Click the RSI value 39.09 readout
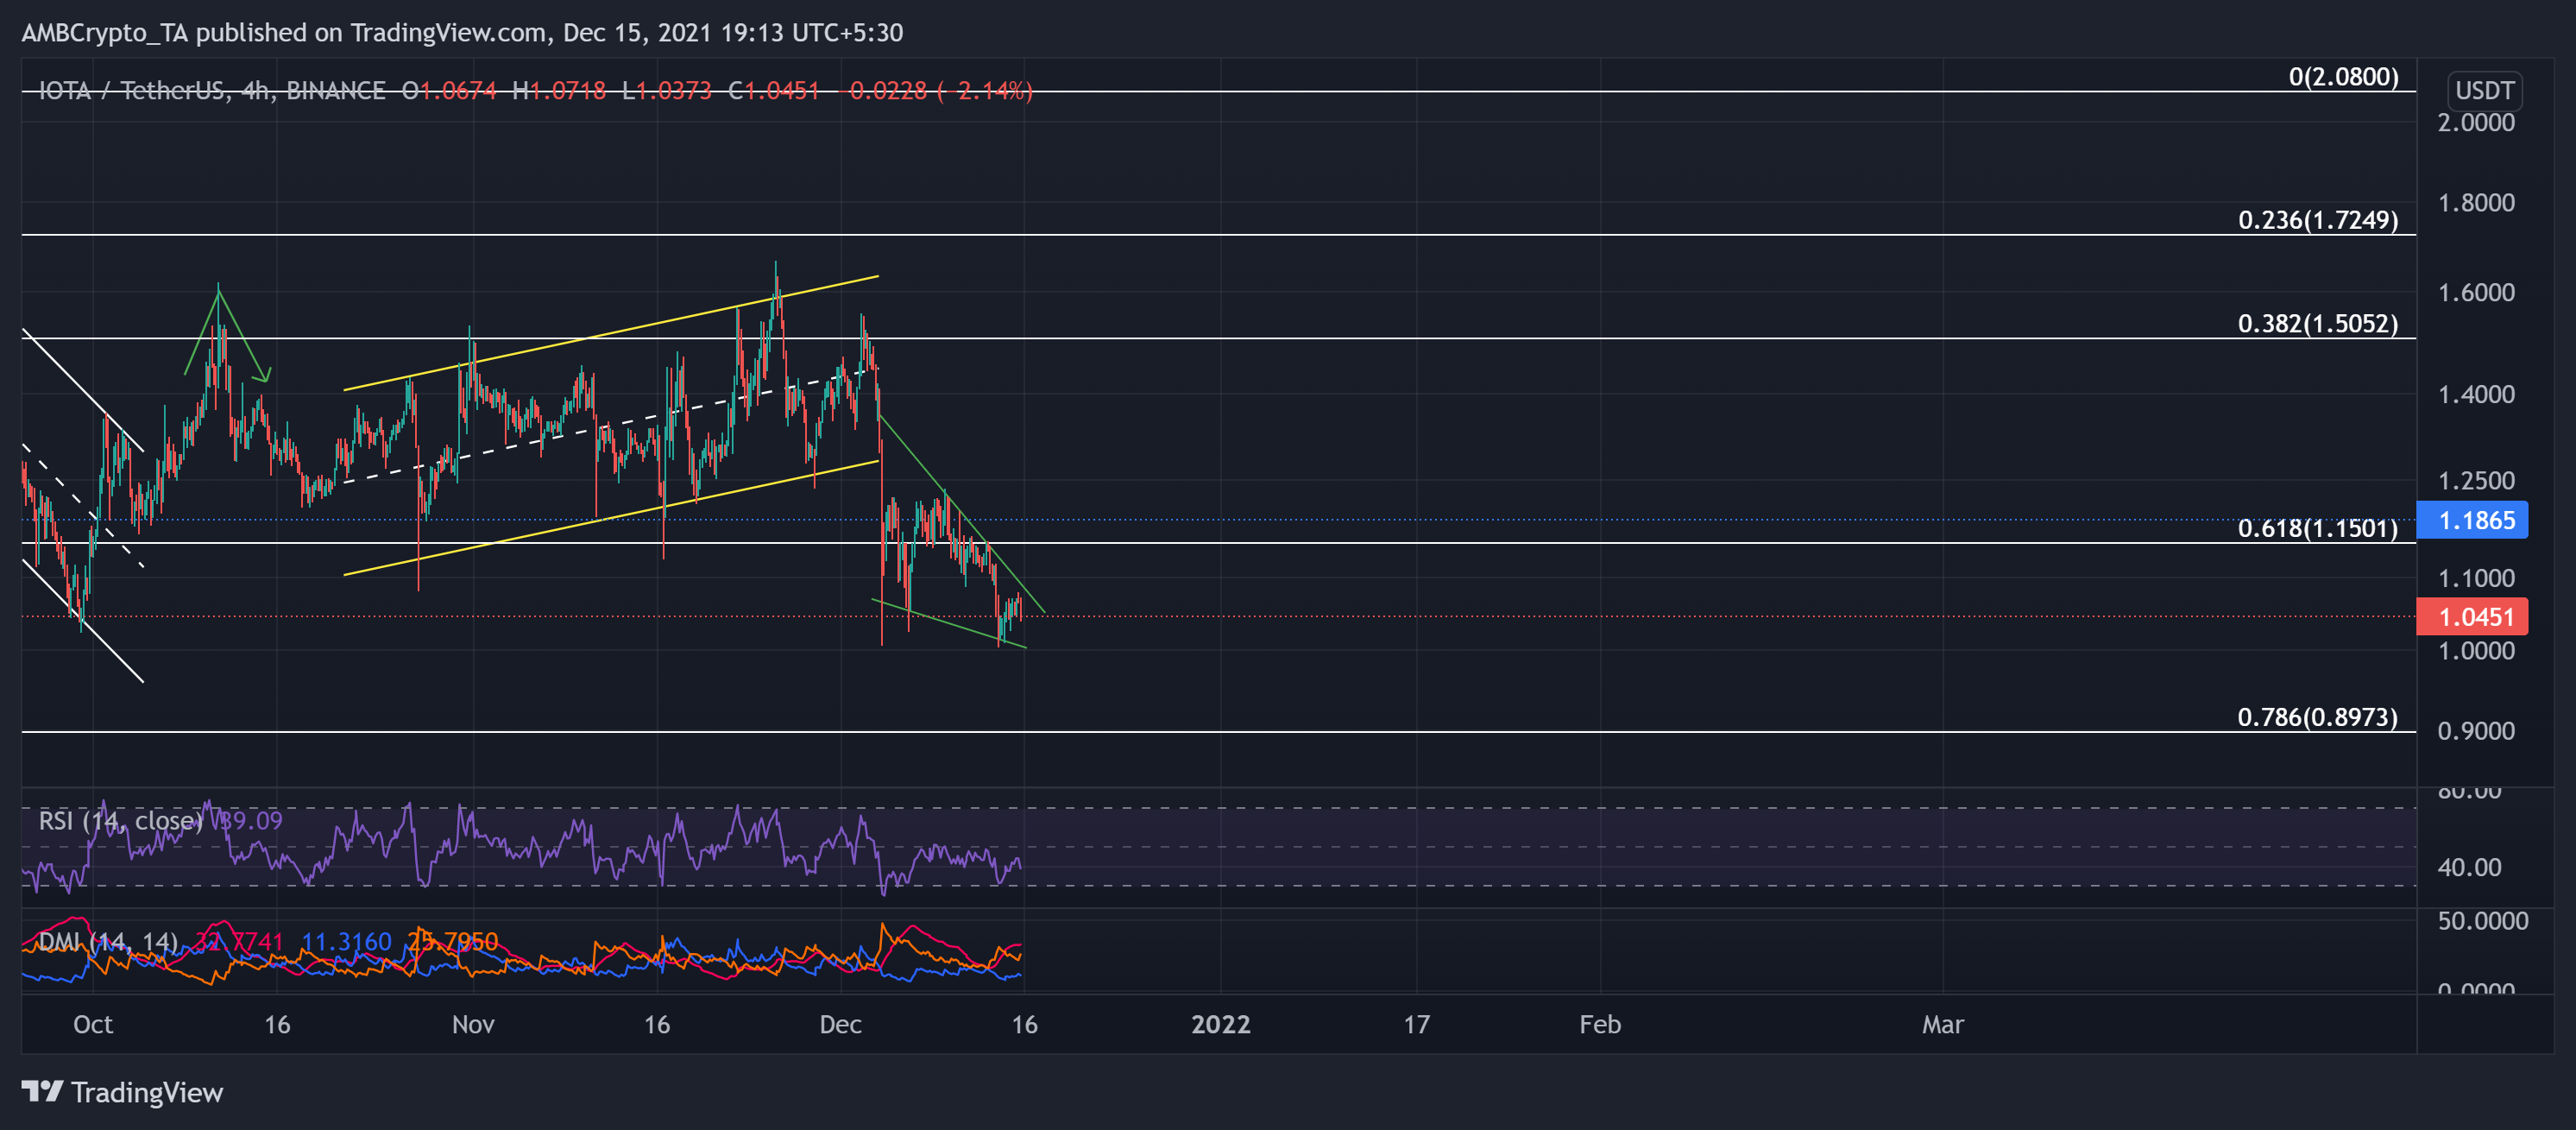This screenshot has width=2576, height=1130. pos(251,821)
